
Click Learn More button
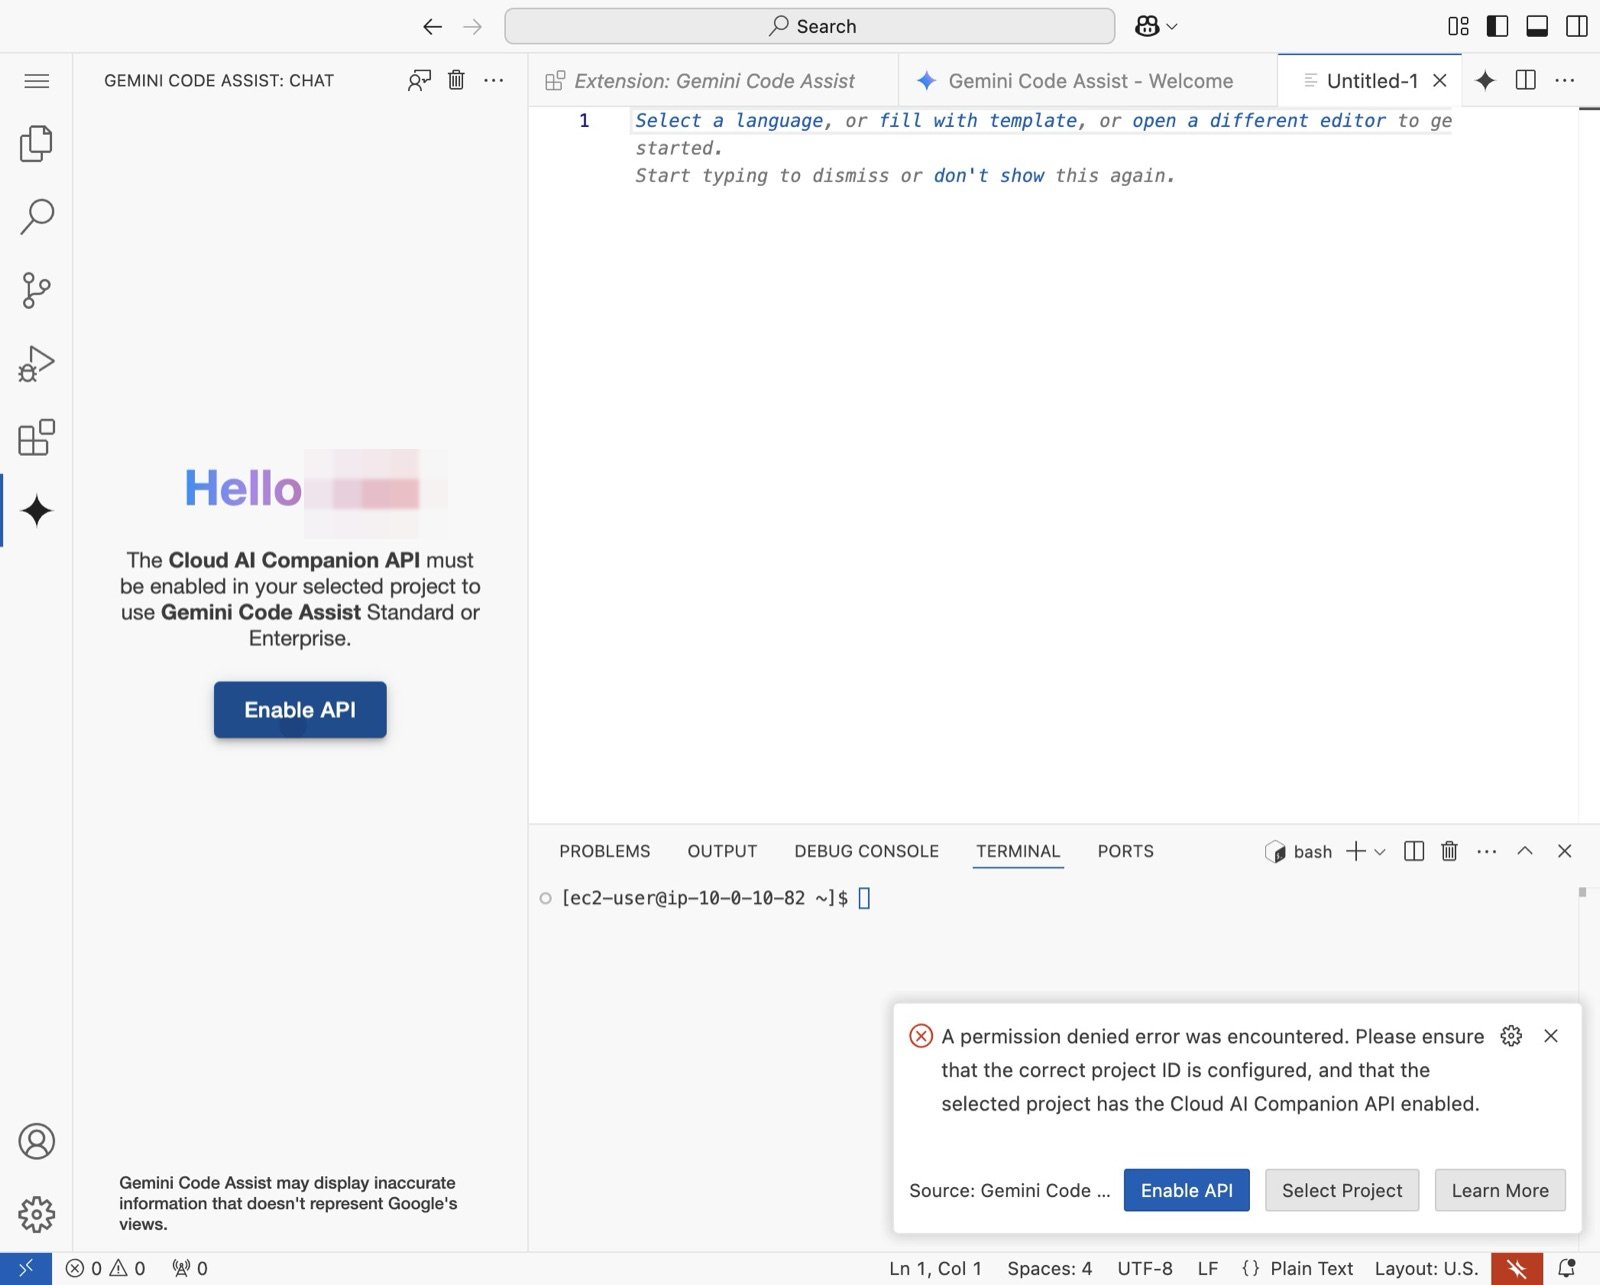1500,1190
